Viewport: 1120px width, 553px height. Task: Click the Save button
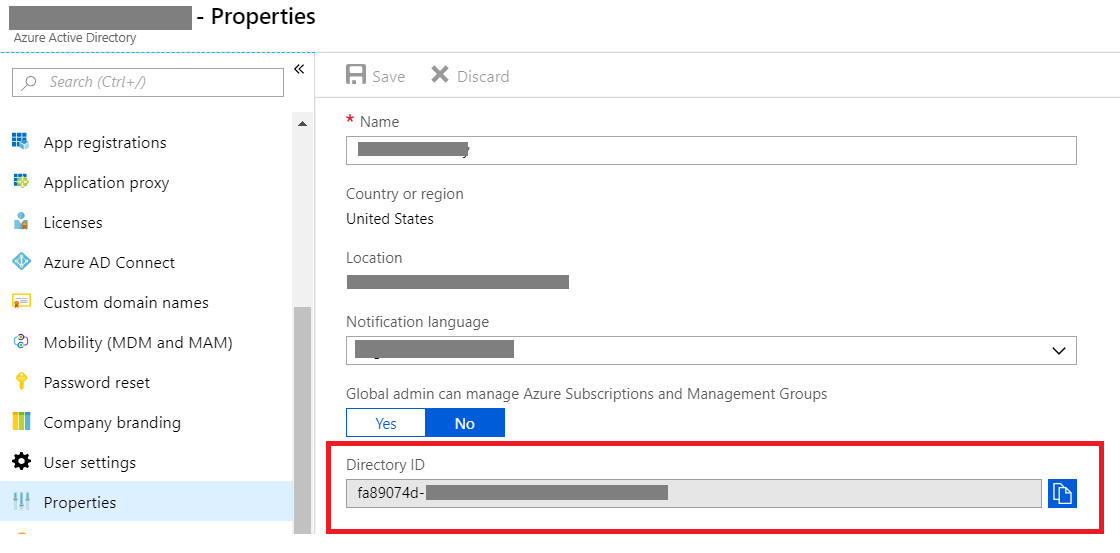click(x=376, y=76)
